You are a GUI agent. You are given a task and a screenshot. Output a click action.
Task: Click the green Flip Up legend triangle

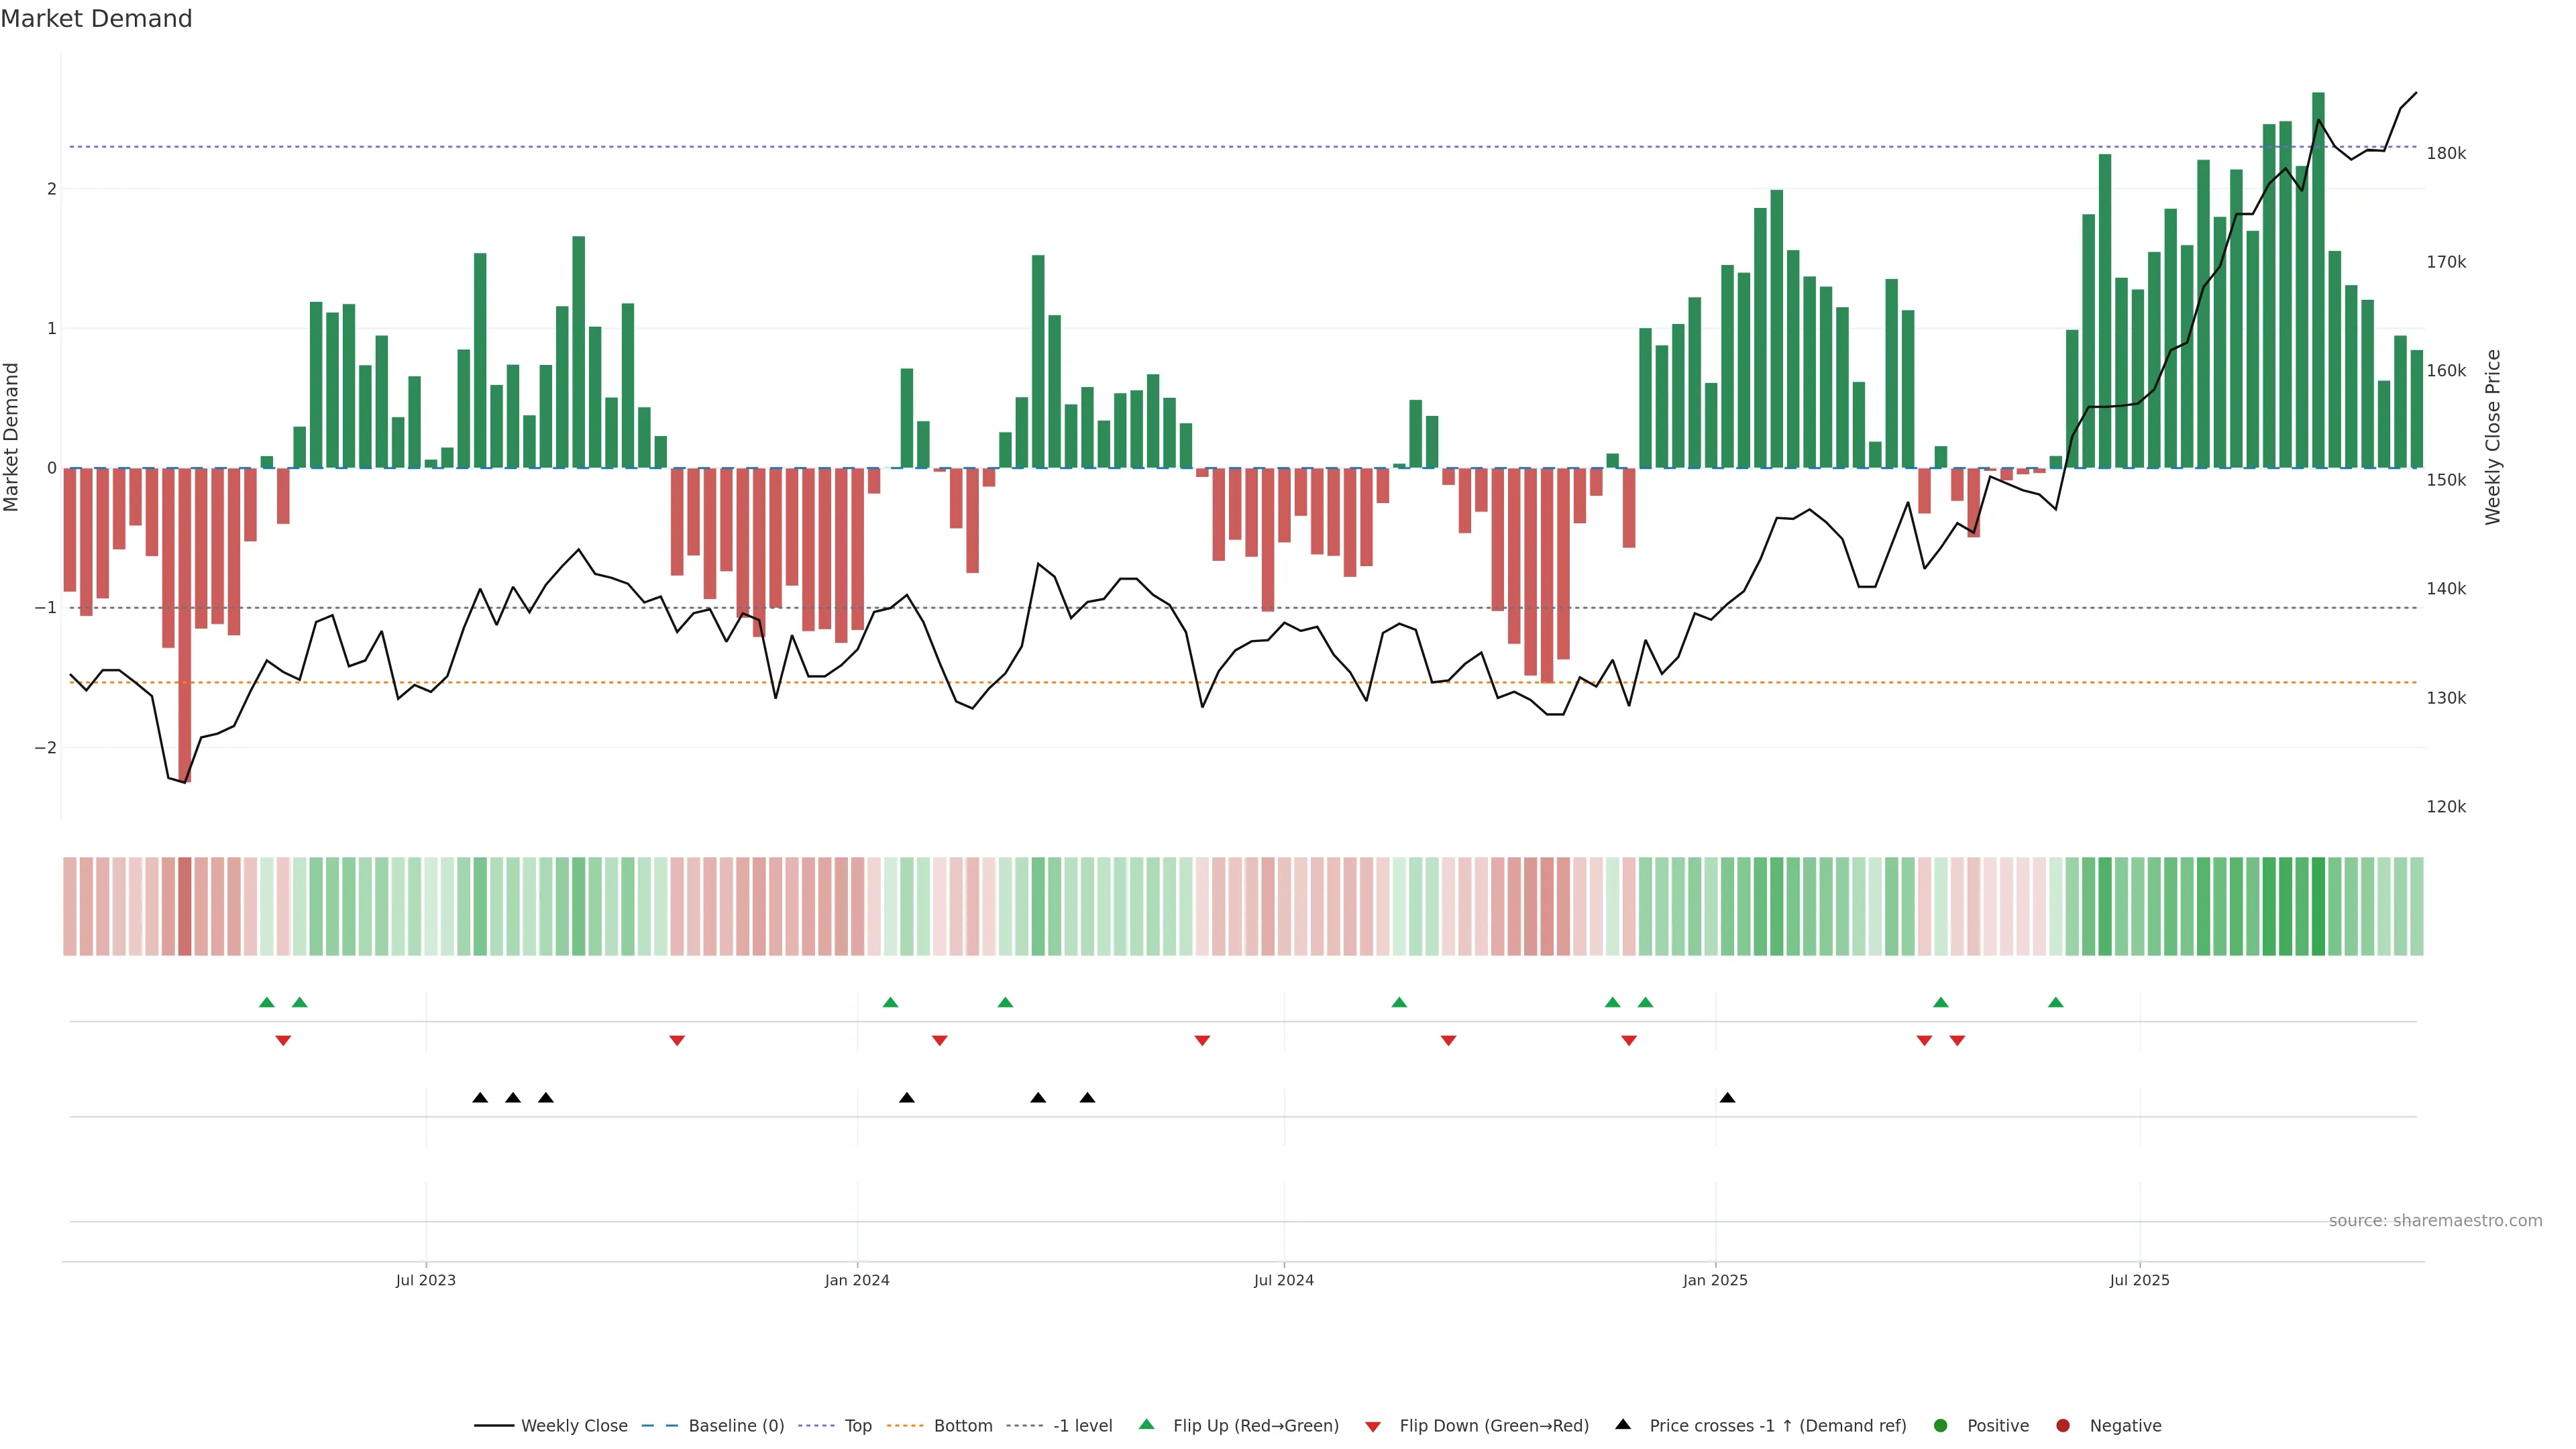tap(1147, 1424)
